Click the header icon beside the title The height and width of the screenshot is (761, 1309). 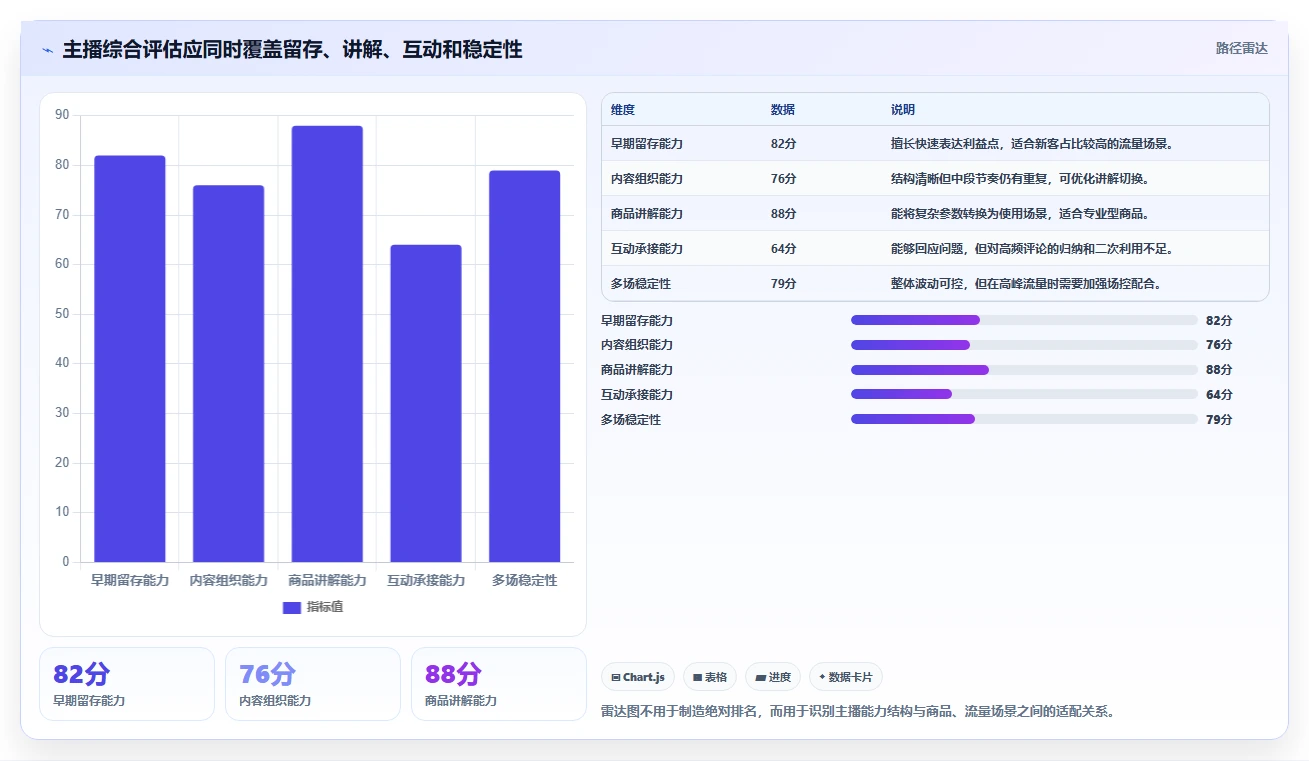pyautogui.click(x=47, y=50)
